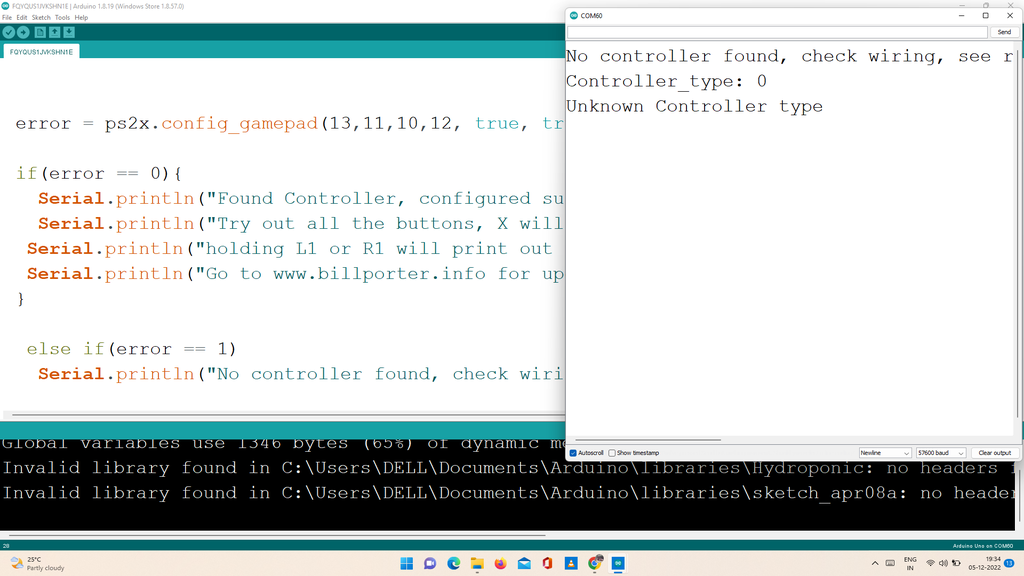Click the 'Unknown Controller type' output line
This screenshot has height=576, width=1024.
[694, 106]
